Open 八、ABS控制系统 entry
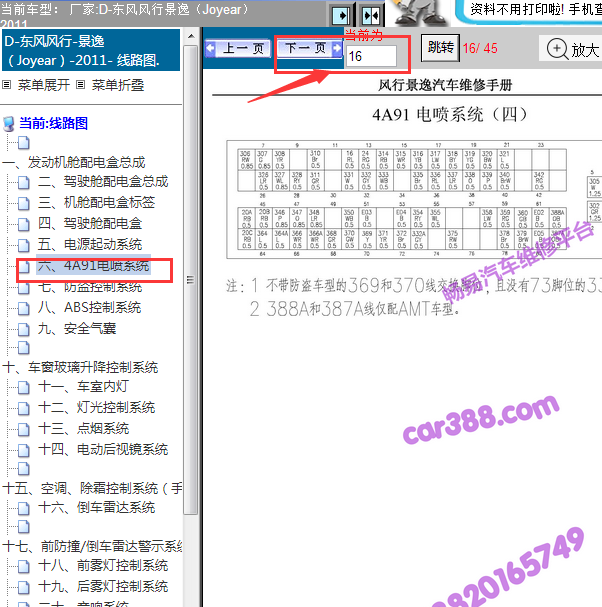 pyautogui.click(x=89, y=307)
